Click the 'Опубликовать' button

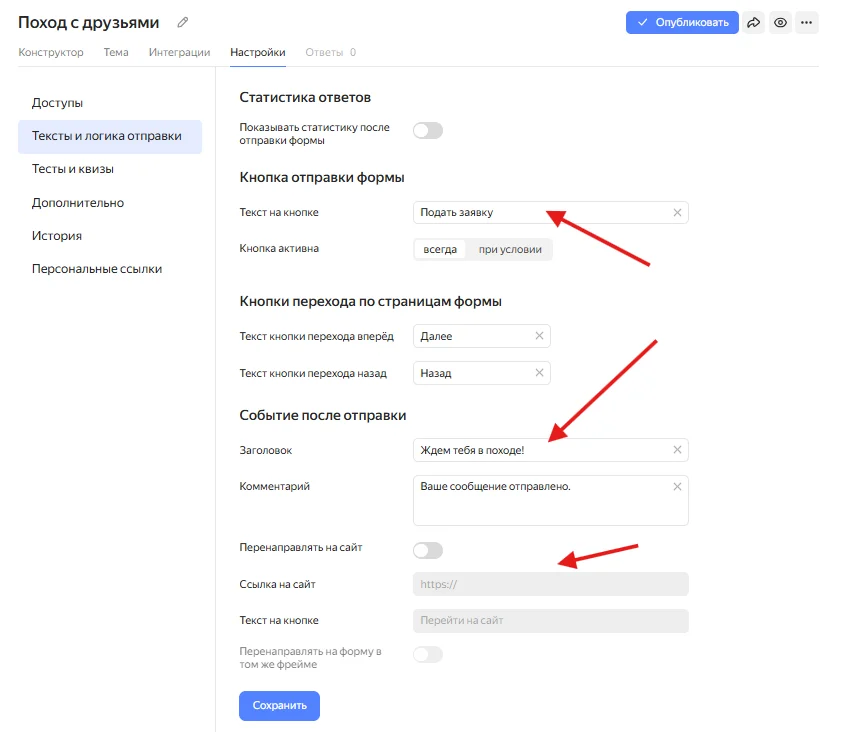tap(682, 22)
